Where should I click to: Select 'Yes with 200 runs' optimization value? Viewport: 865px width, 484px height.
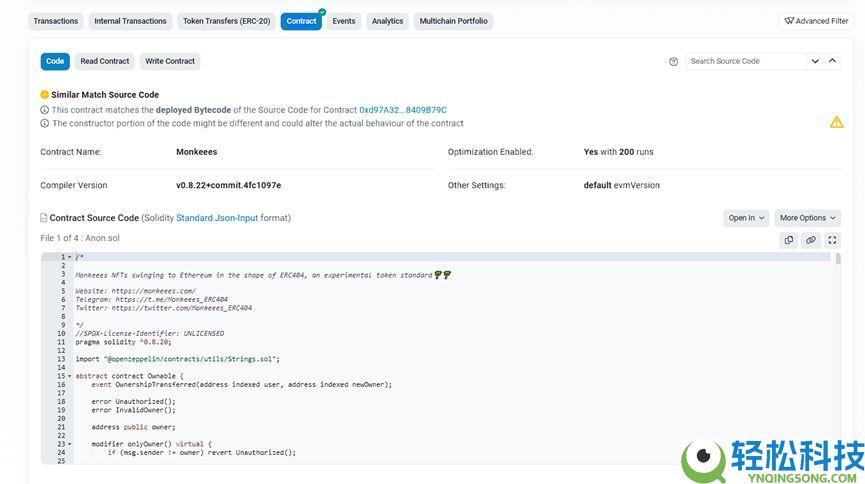[x=618, y=152]
